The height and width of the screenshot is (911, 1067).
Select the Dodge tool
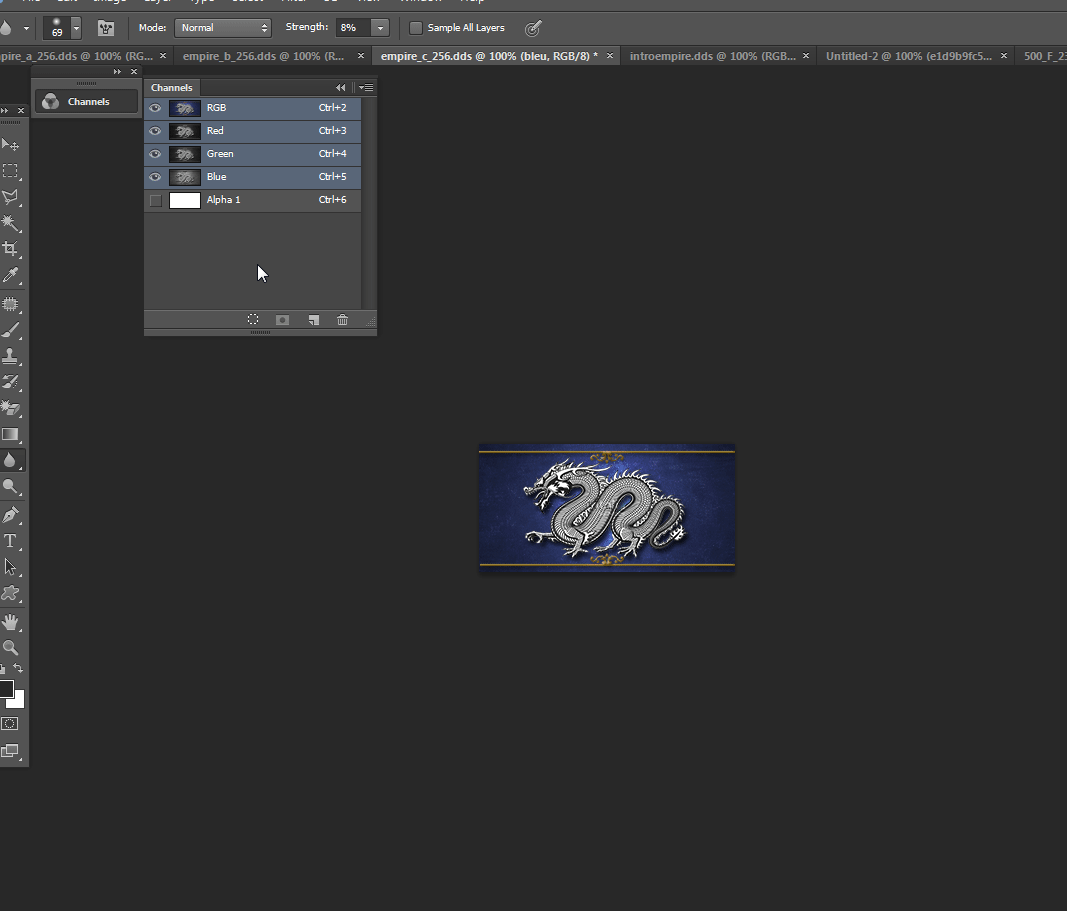[x=10, y=486]
